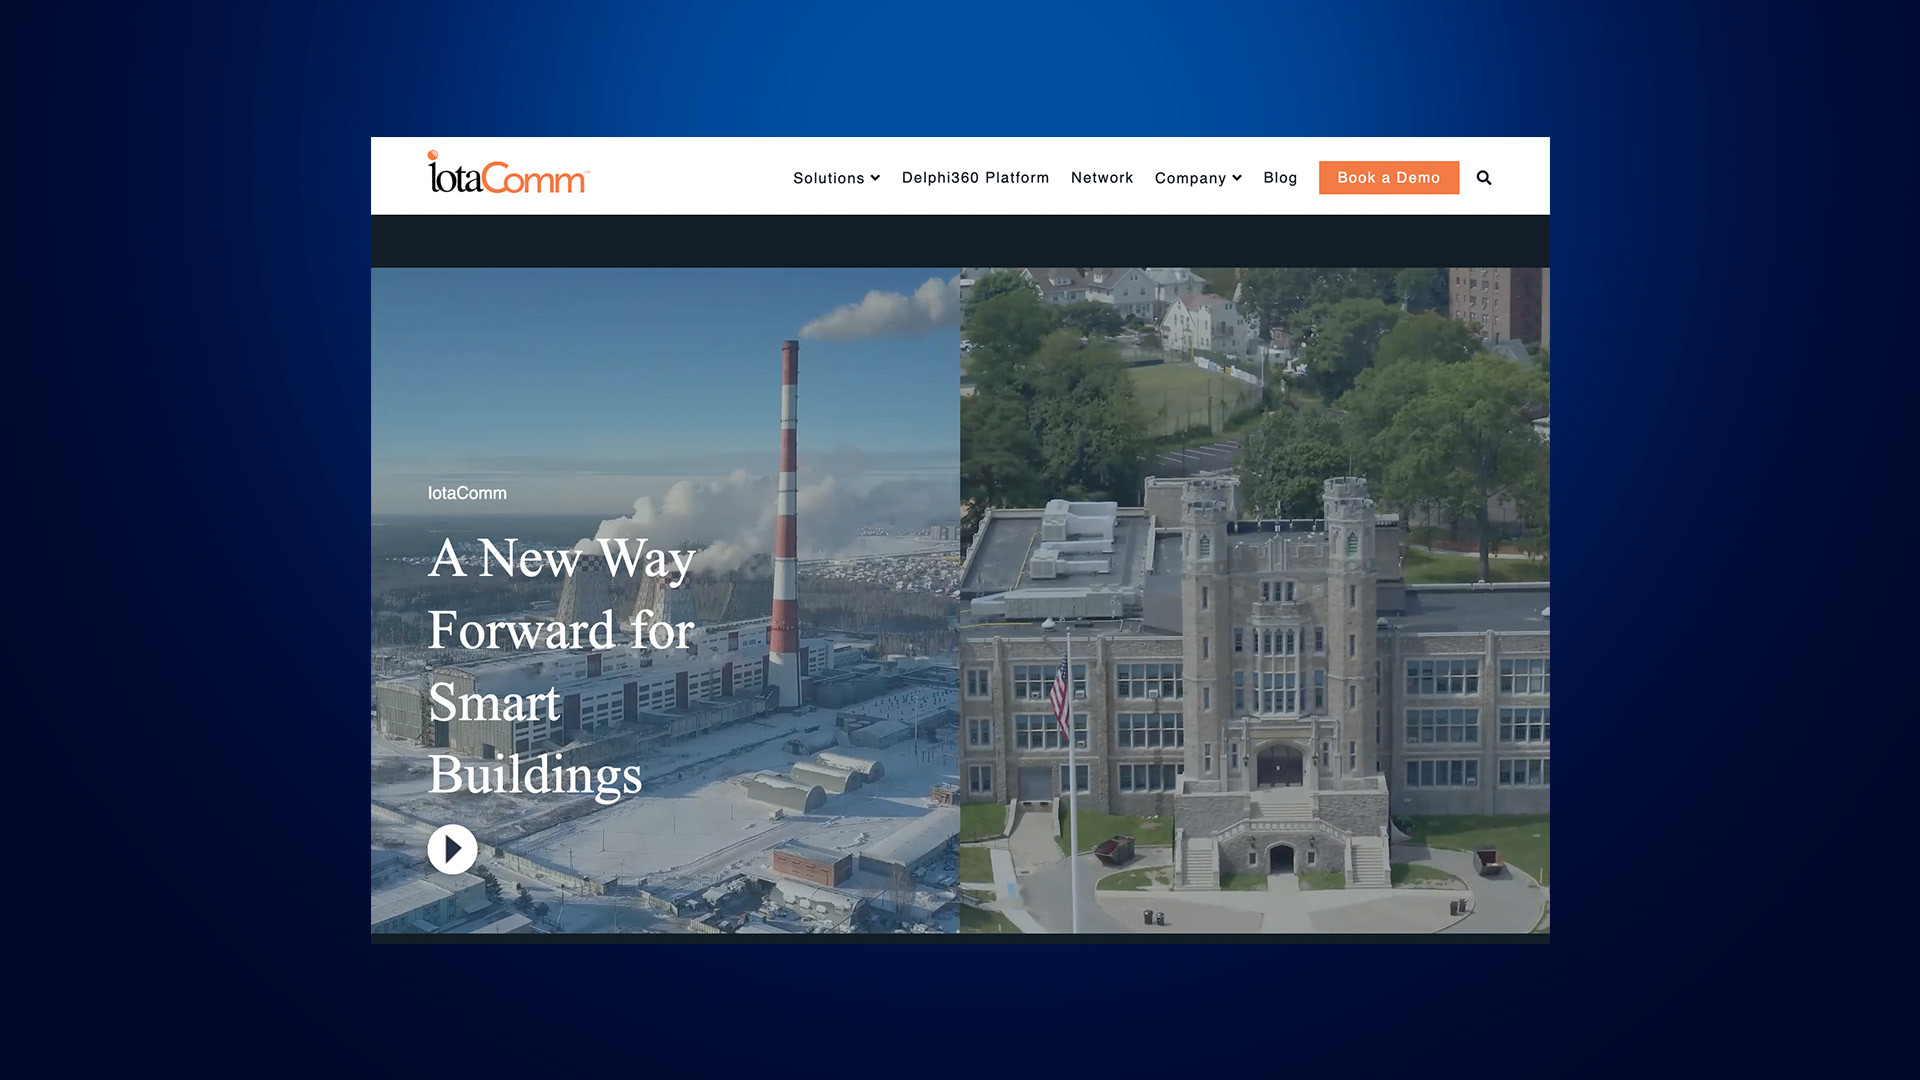1920x1080 pixels.
Task: Play the hero video button
Action: tap(452, 849)
